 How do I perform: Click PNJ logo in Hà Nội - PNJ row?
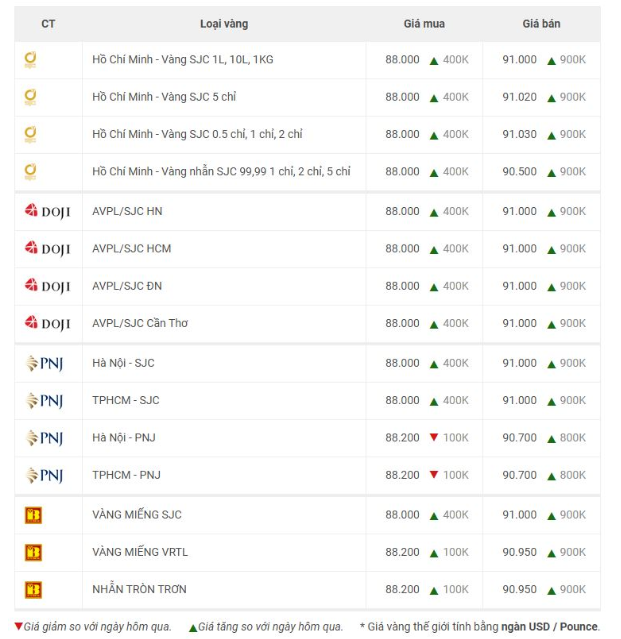coord(44,438)
